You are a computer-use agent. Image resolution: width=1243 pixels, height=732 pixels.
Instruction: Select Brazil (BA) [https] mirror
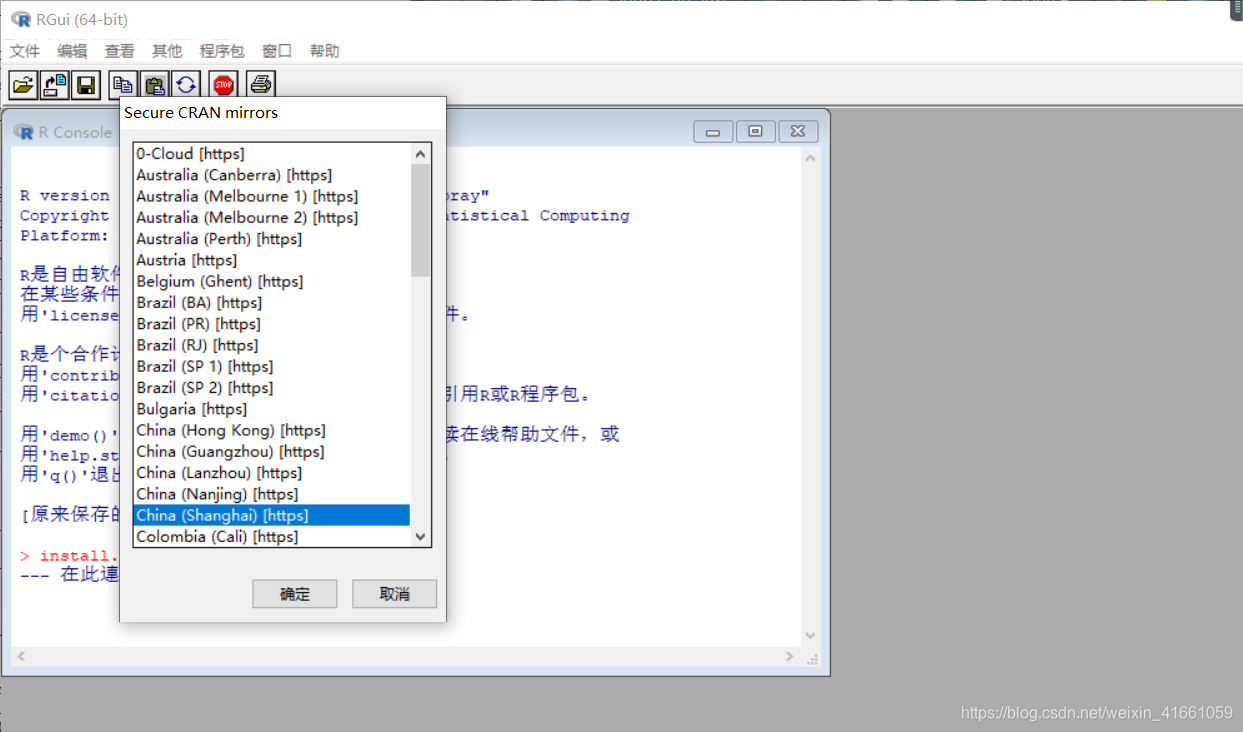(x=272, y=303)
